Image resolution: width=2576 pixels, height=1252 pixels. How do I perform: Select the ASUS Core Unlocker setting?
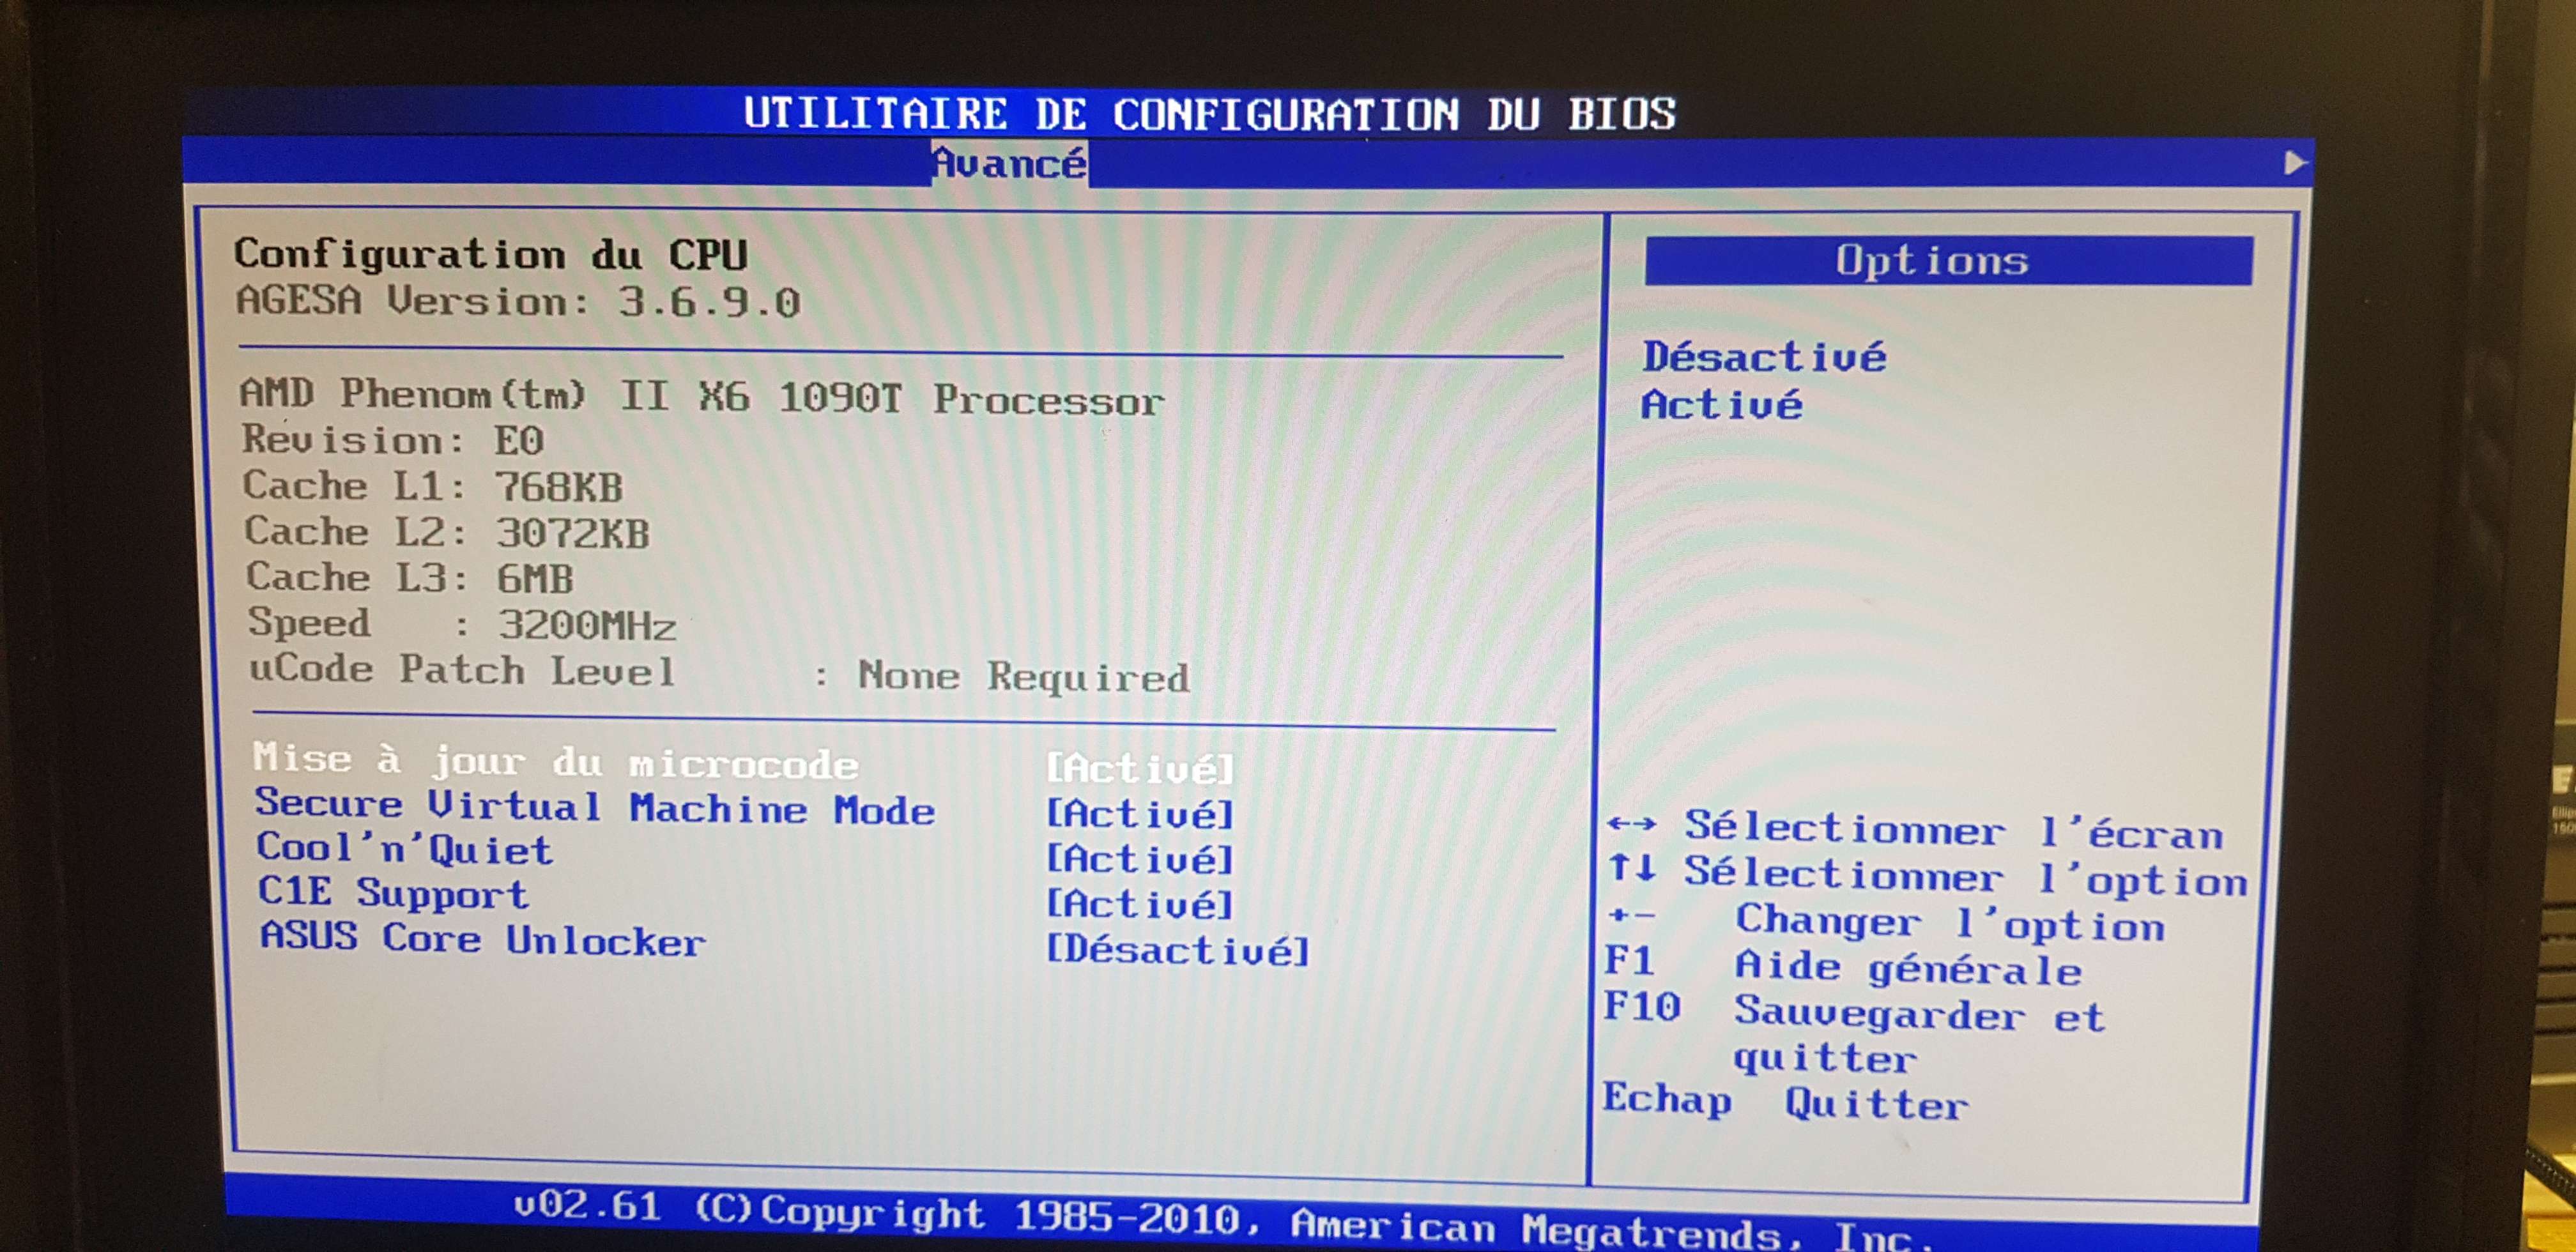click(x=483, y=939)
